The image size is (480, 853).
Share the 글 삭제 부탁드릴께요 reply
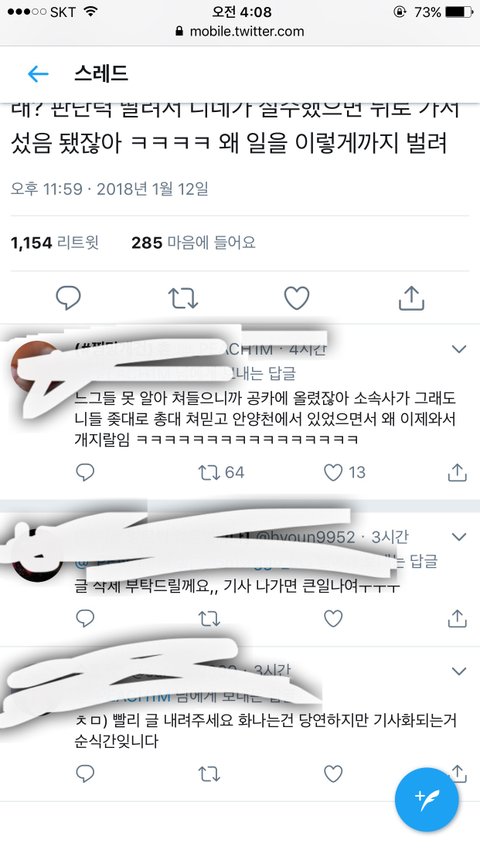pyautogui.click(x=457, y=618)
